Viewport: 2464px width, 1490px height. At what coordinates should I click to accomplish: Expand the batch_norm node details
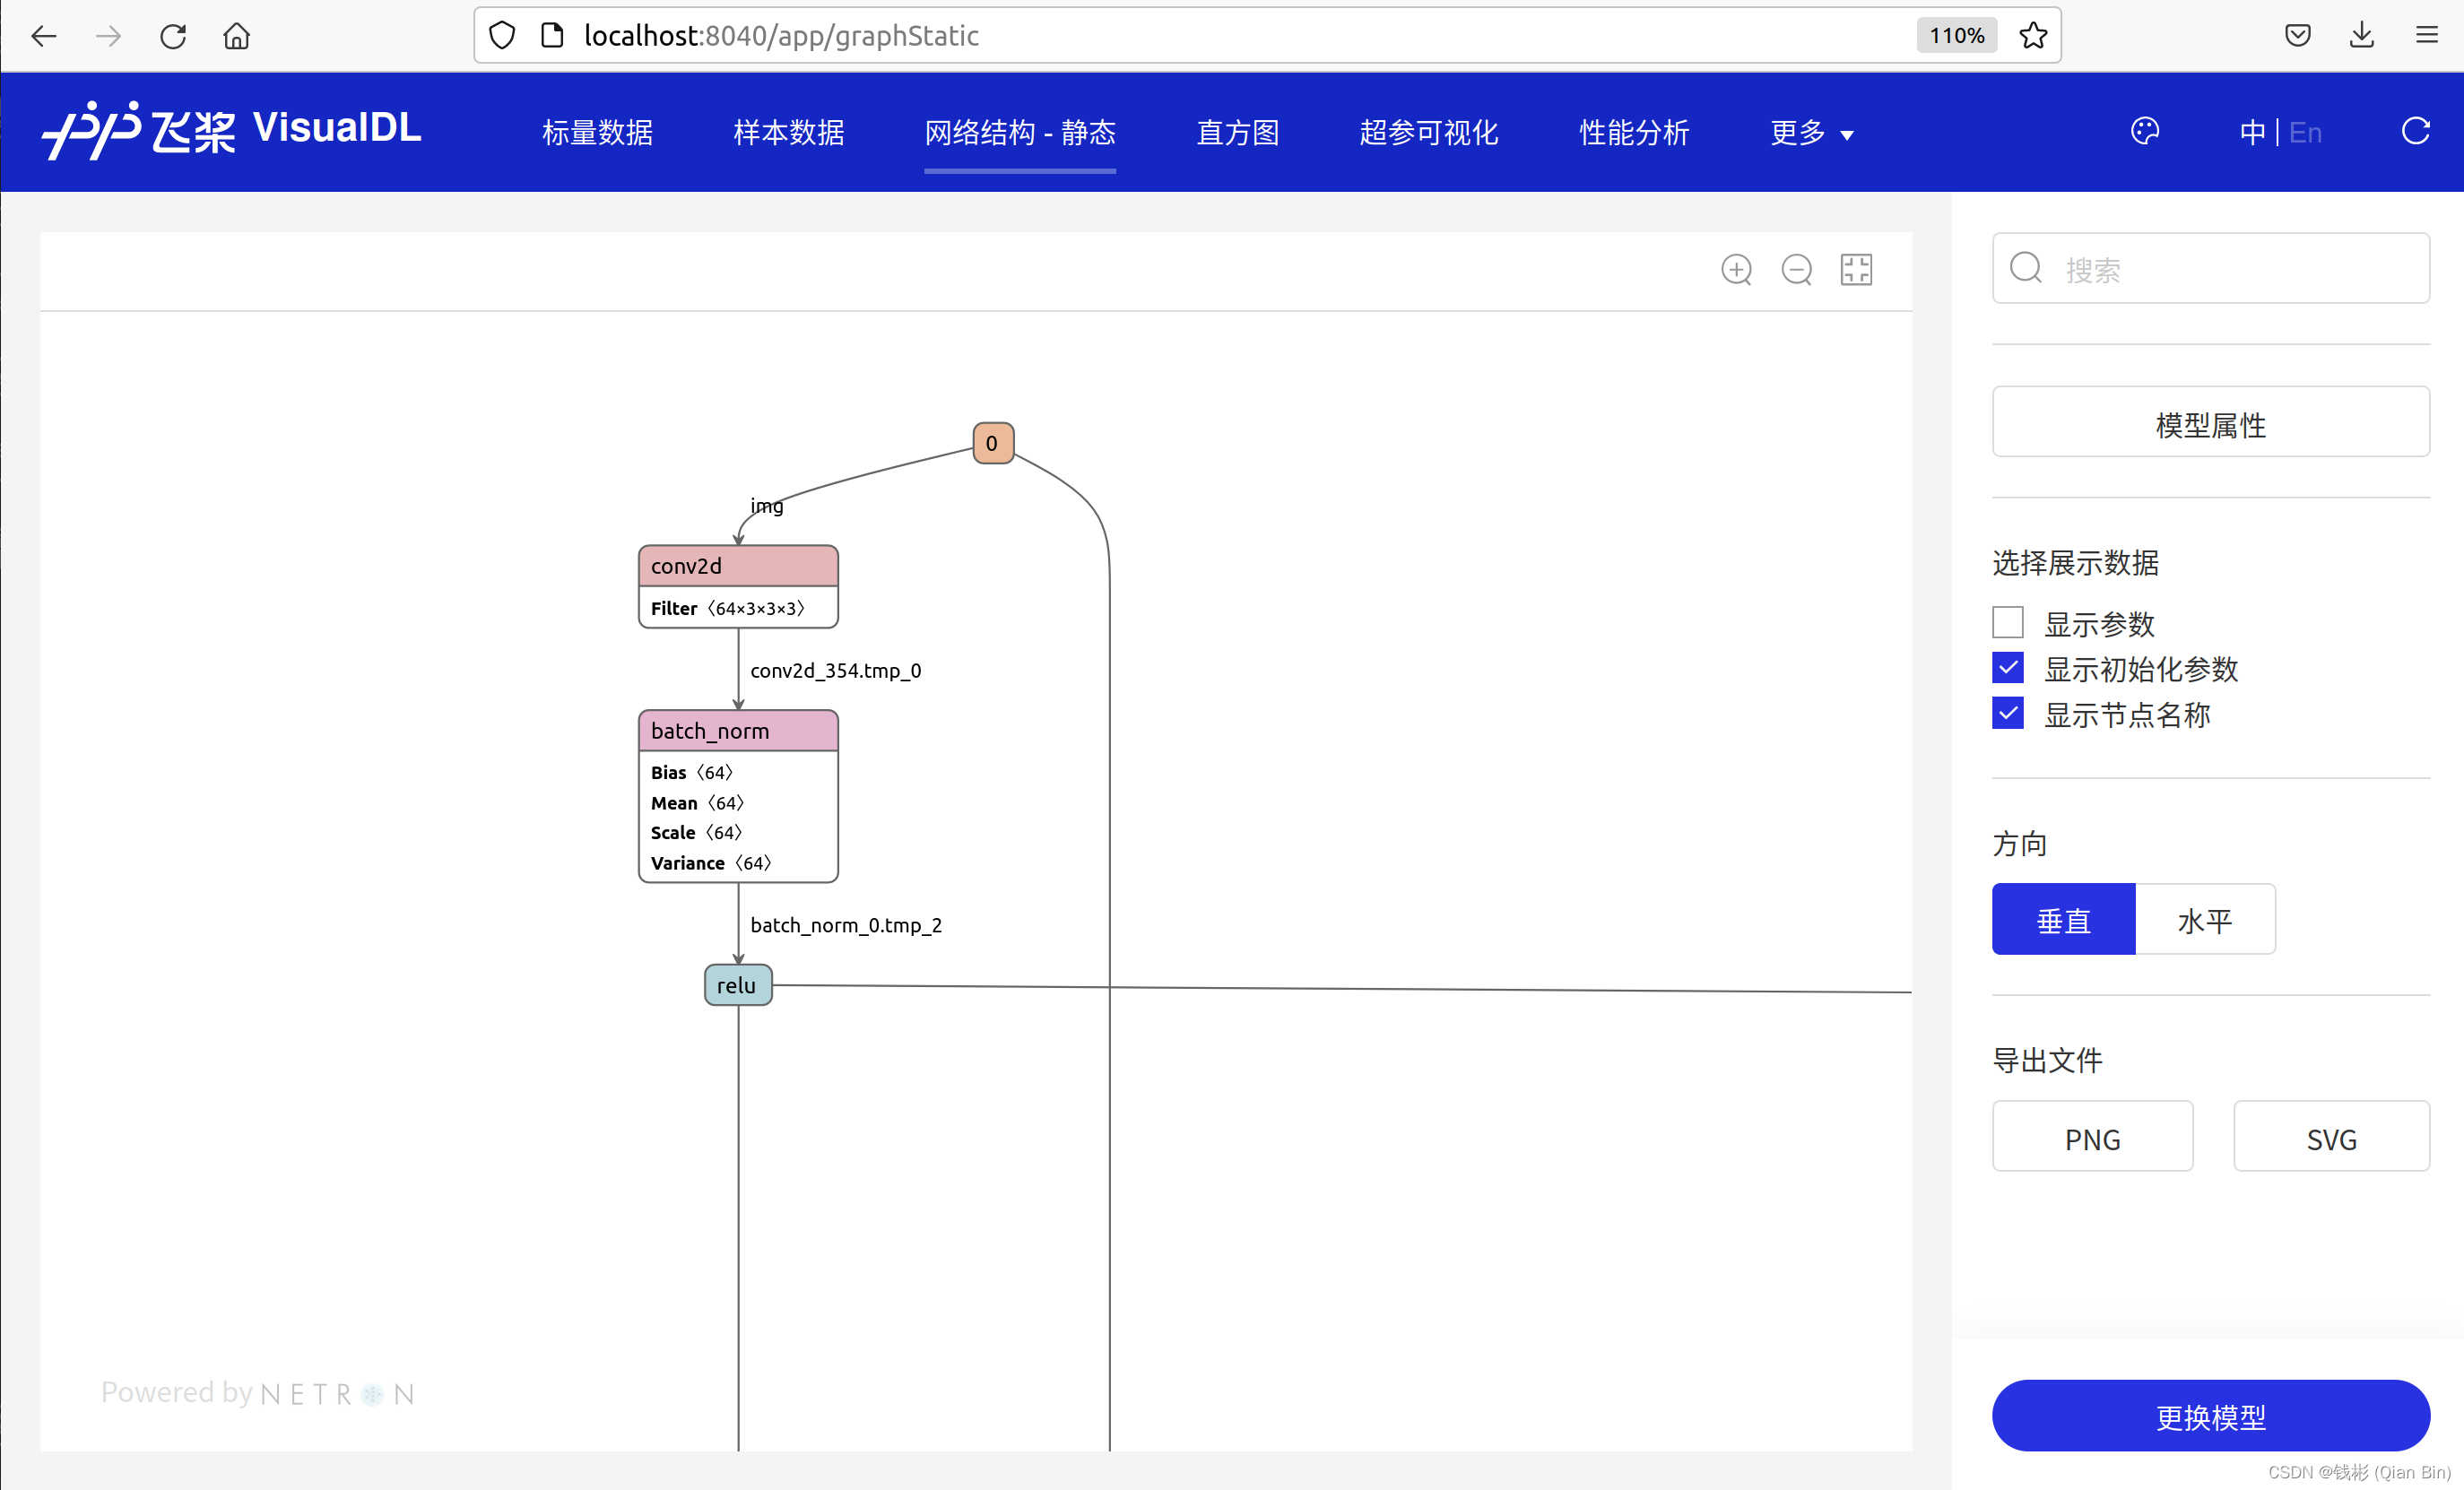tap(738, 731)
